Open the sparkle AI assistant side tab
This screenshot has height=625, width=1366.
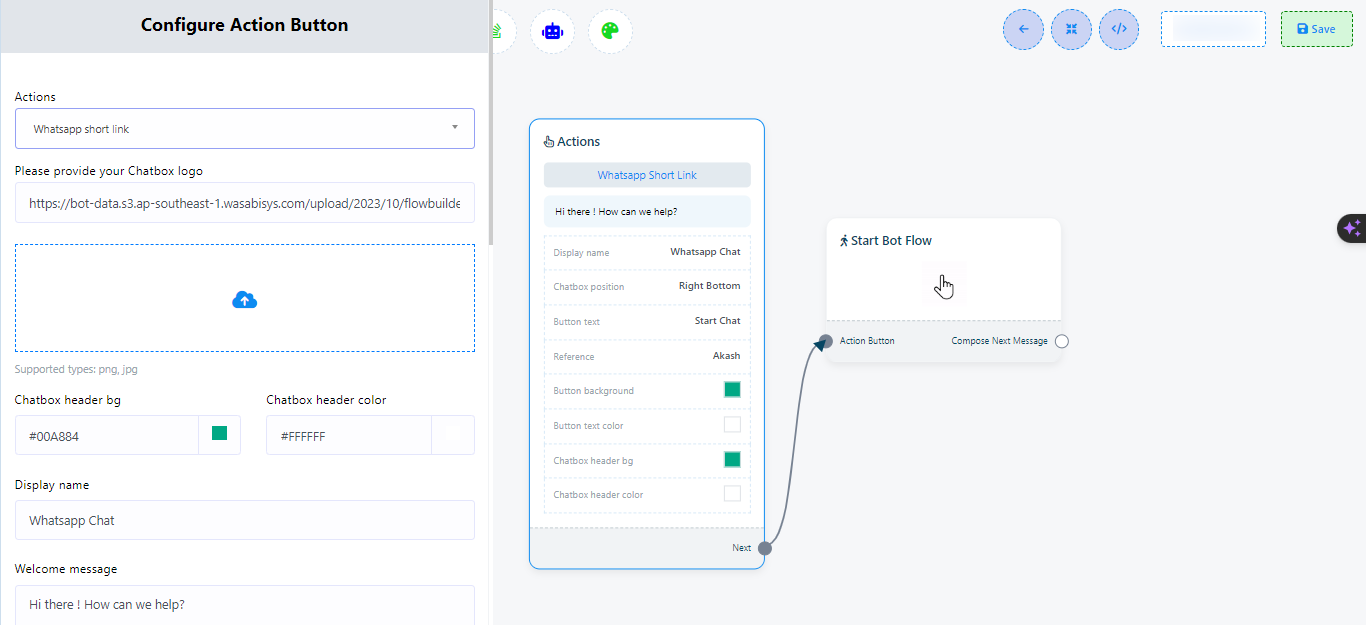pyautogui.click(x=1351, y=229)
